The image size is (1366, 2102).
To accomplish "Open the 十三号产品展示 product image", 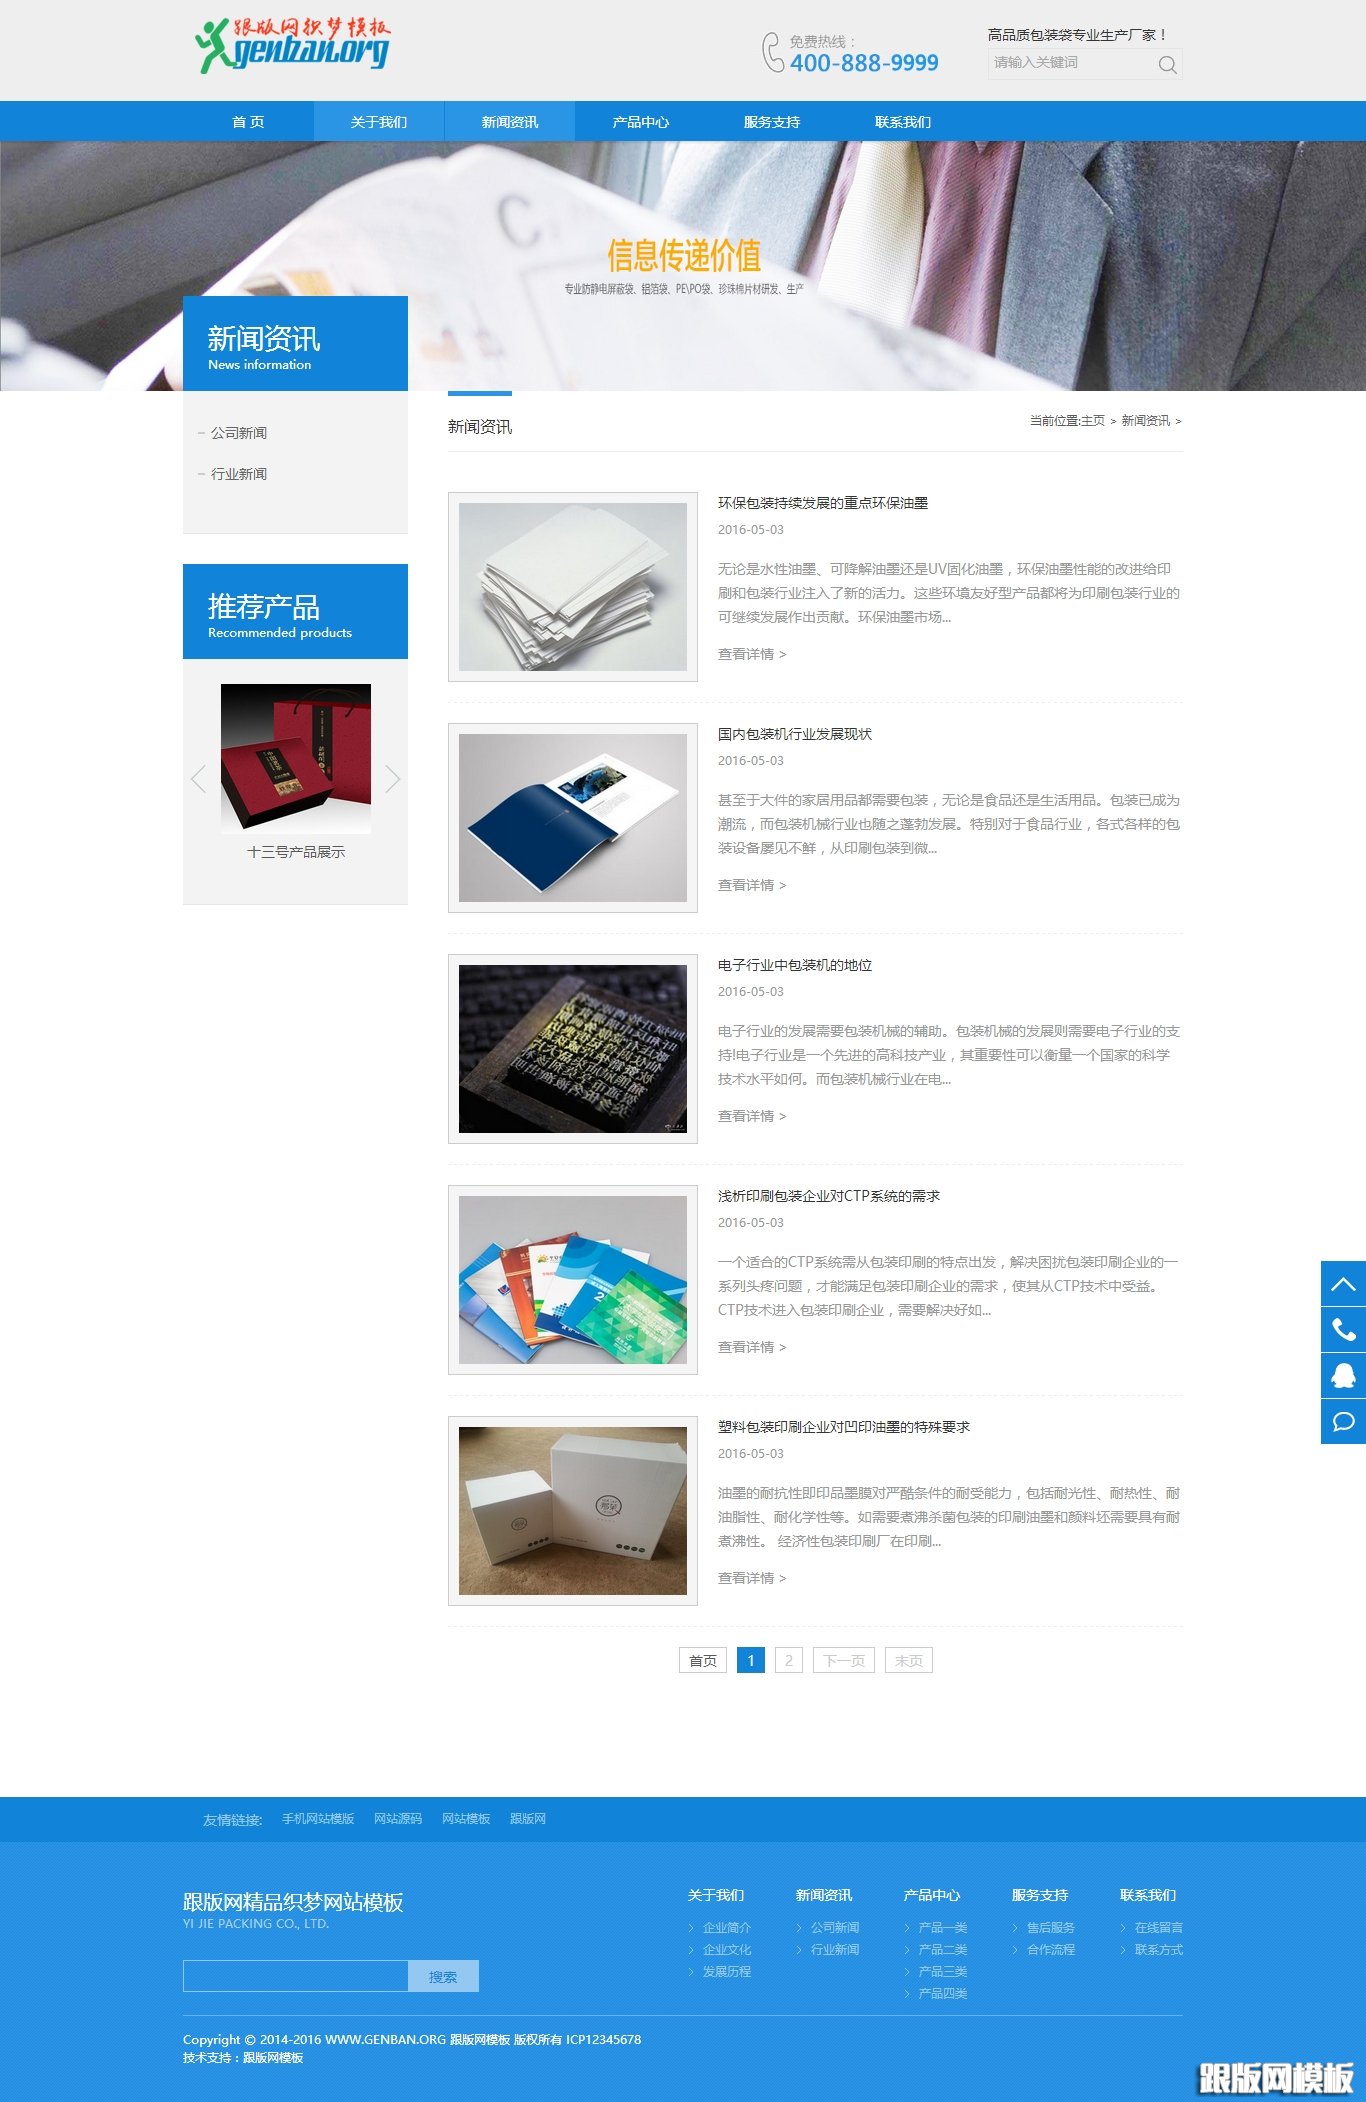I will (296, 759).
